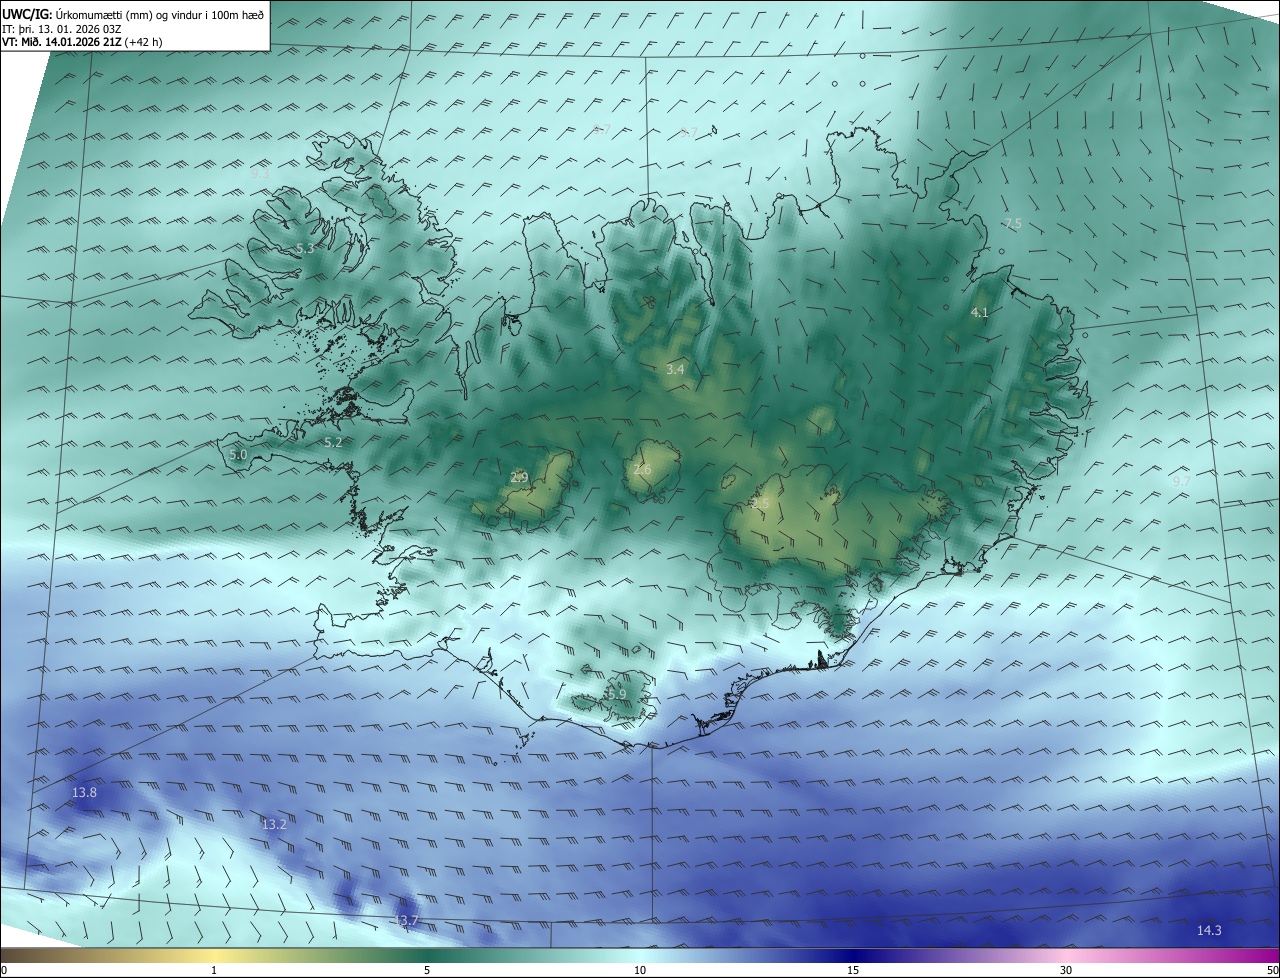Select the 7.5 value label
The width and height of the screenshot is (1280, 978).
[x=1013, y=224]
